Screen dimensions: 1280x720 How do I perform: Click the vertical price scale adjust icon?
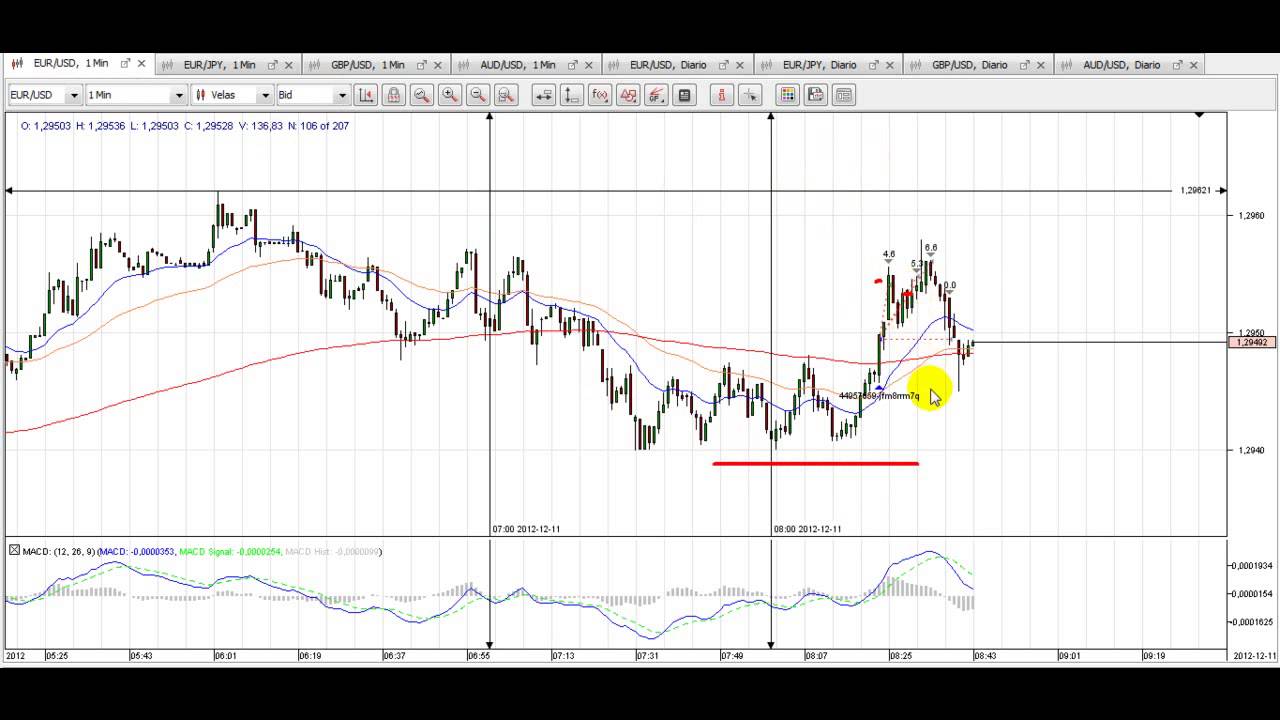[x=572, y=95]
